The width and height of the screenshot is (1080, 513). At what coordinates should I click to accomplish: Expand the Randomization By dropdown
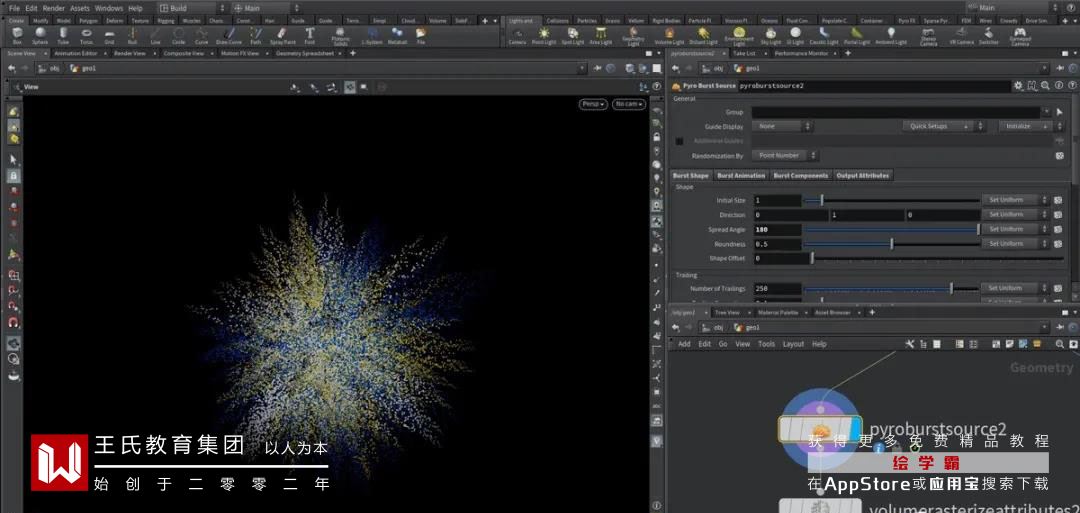click(784, 156)
